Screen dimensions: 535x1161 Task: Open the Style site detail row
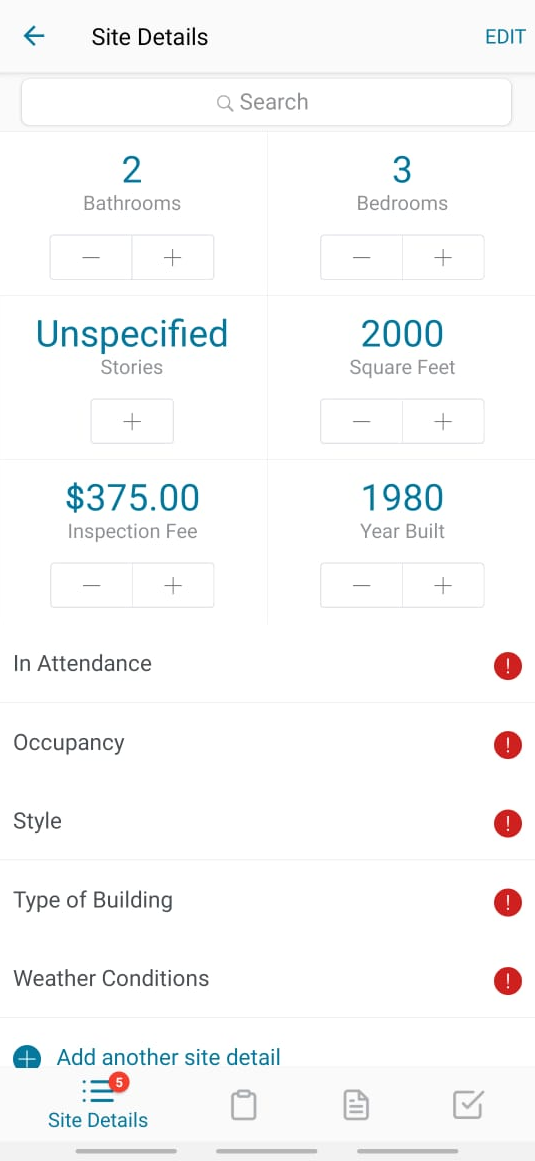[267, 821]
